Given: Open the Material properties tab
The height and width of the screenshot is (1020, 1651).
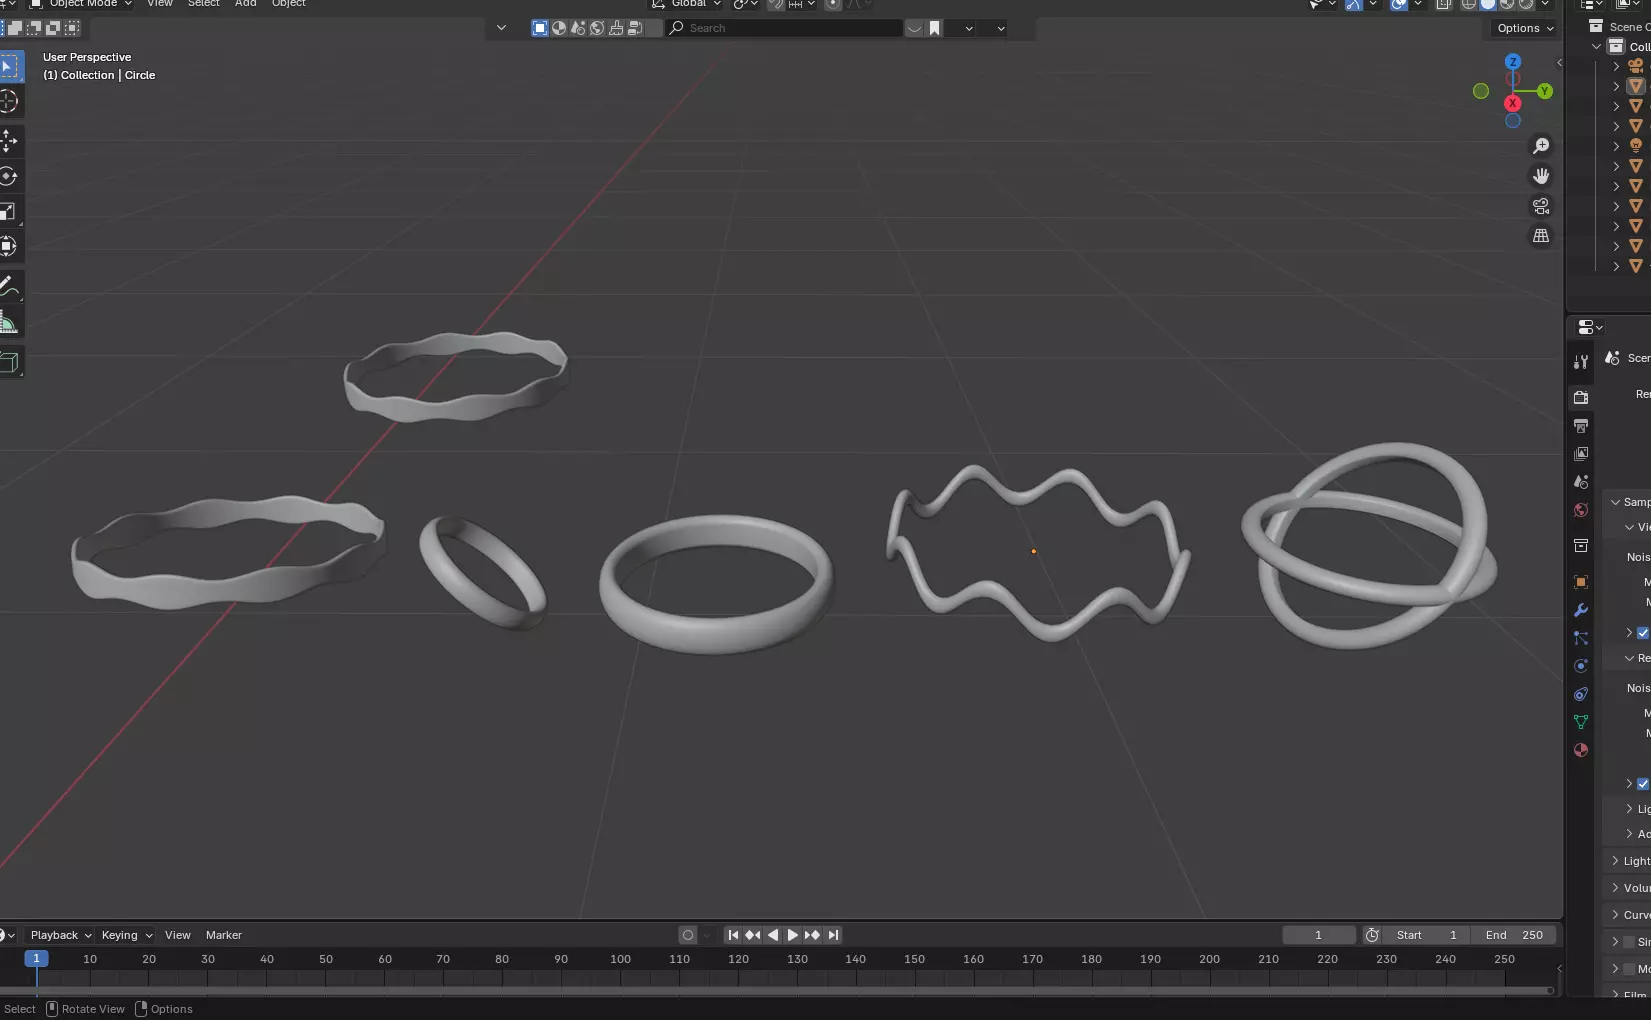Looking at the screenshot, I should [x=1581, y=750].
